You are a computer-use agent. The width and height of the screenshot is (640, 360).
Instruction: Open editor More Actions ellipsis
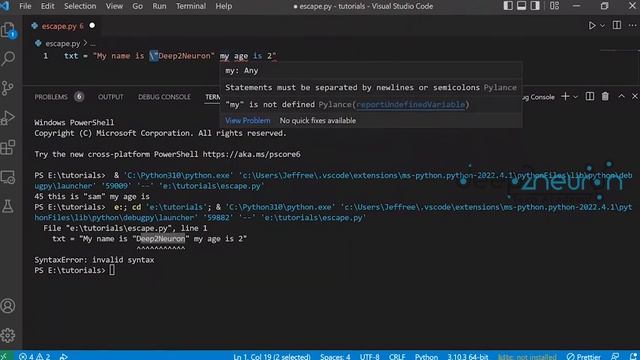pos(633,25)
